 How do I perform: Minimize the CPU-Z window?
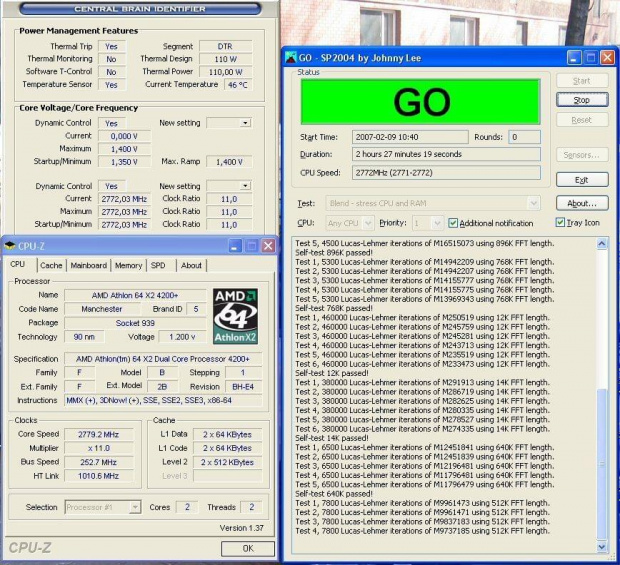tap(235, 246)
